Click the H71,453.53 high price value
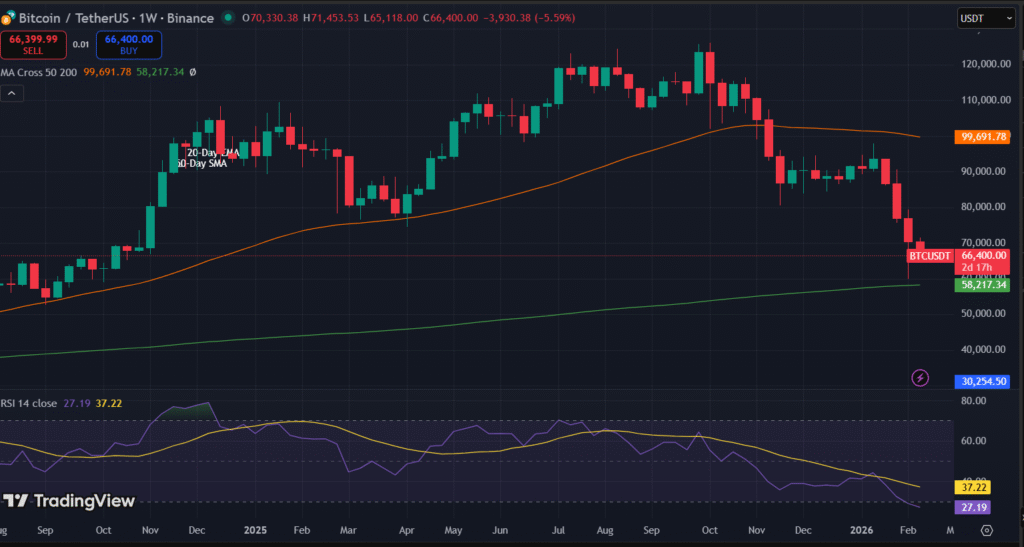1024x547 pixels. point(330,18)
